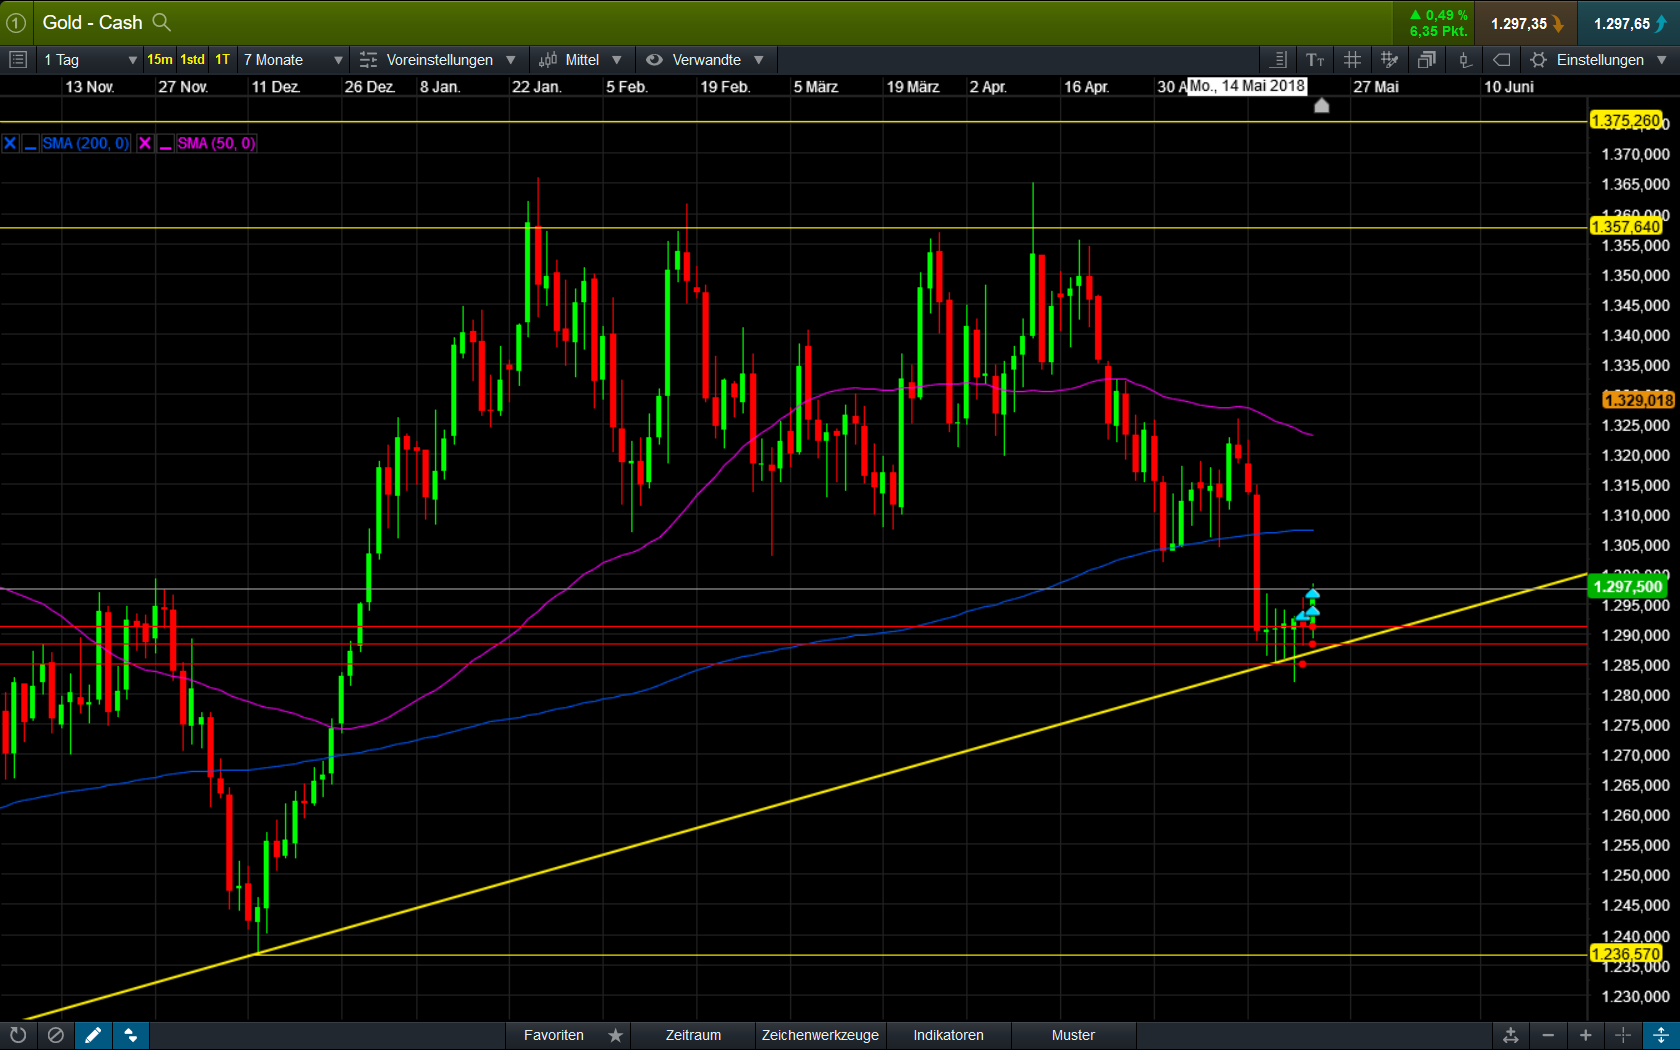Image resolution: width=1680 pixels, height=1050 pixels.
Task: Toggle the grid display icon
Action: point(1352,60)
